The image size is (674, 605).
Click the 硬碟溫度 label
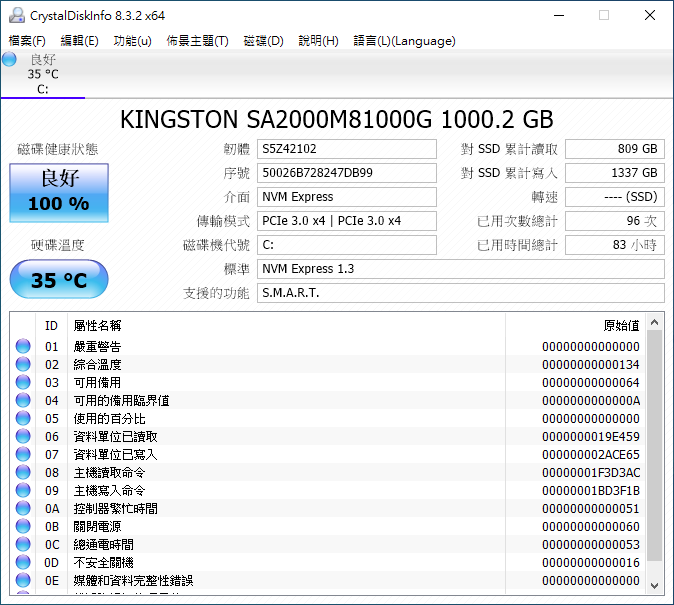pos(58,246)
